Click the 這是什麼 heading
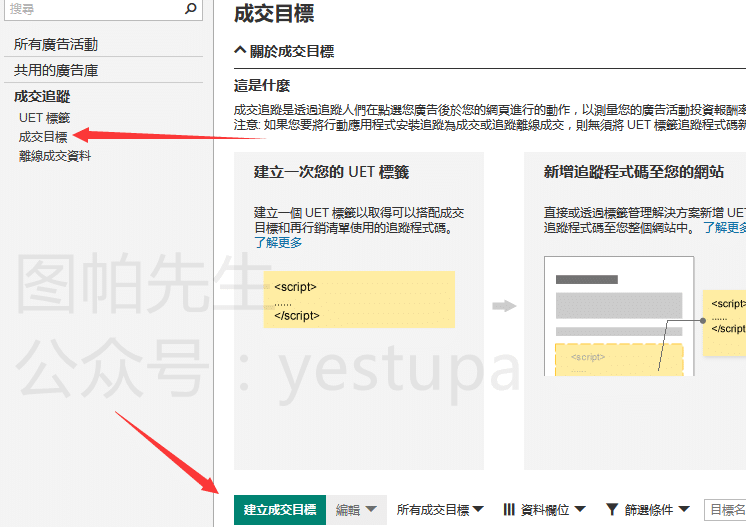 tap(262, 86)
